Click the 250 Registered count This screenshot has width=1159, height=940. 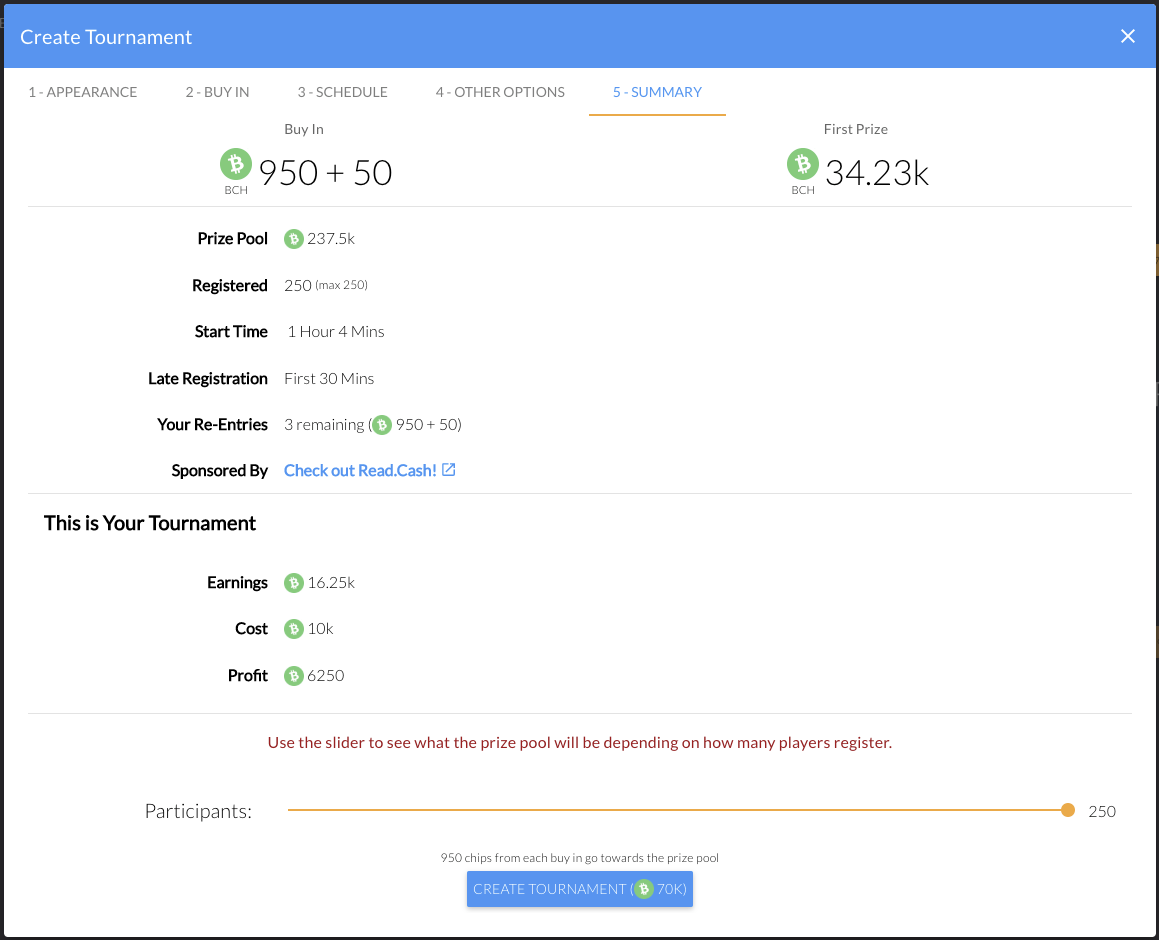click(x=298, y=285)
